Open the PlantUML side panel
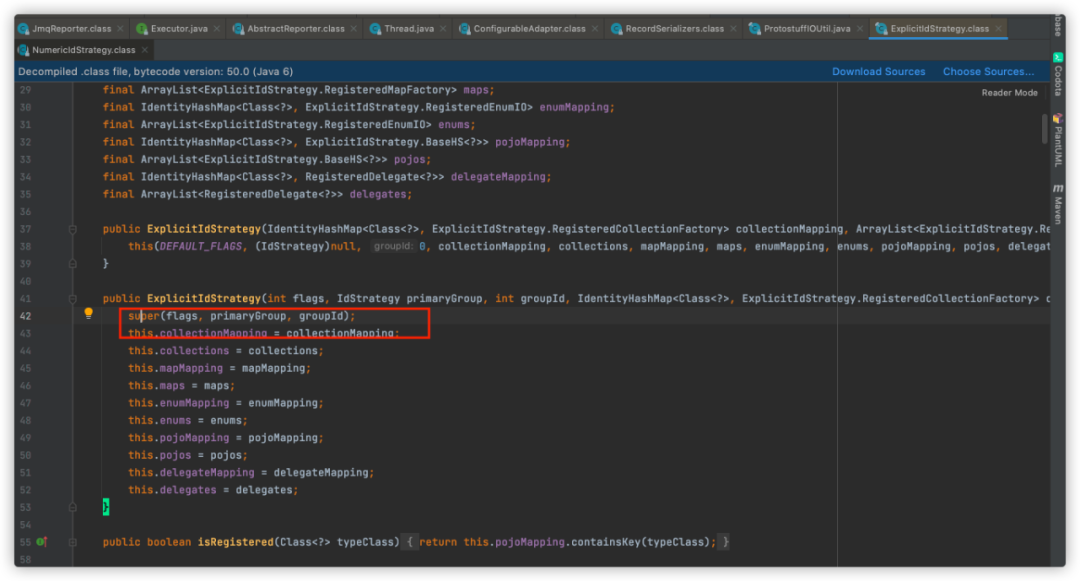 1058,141
